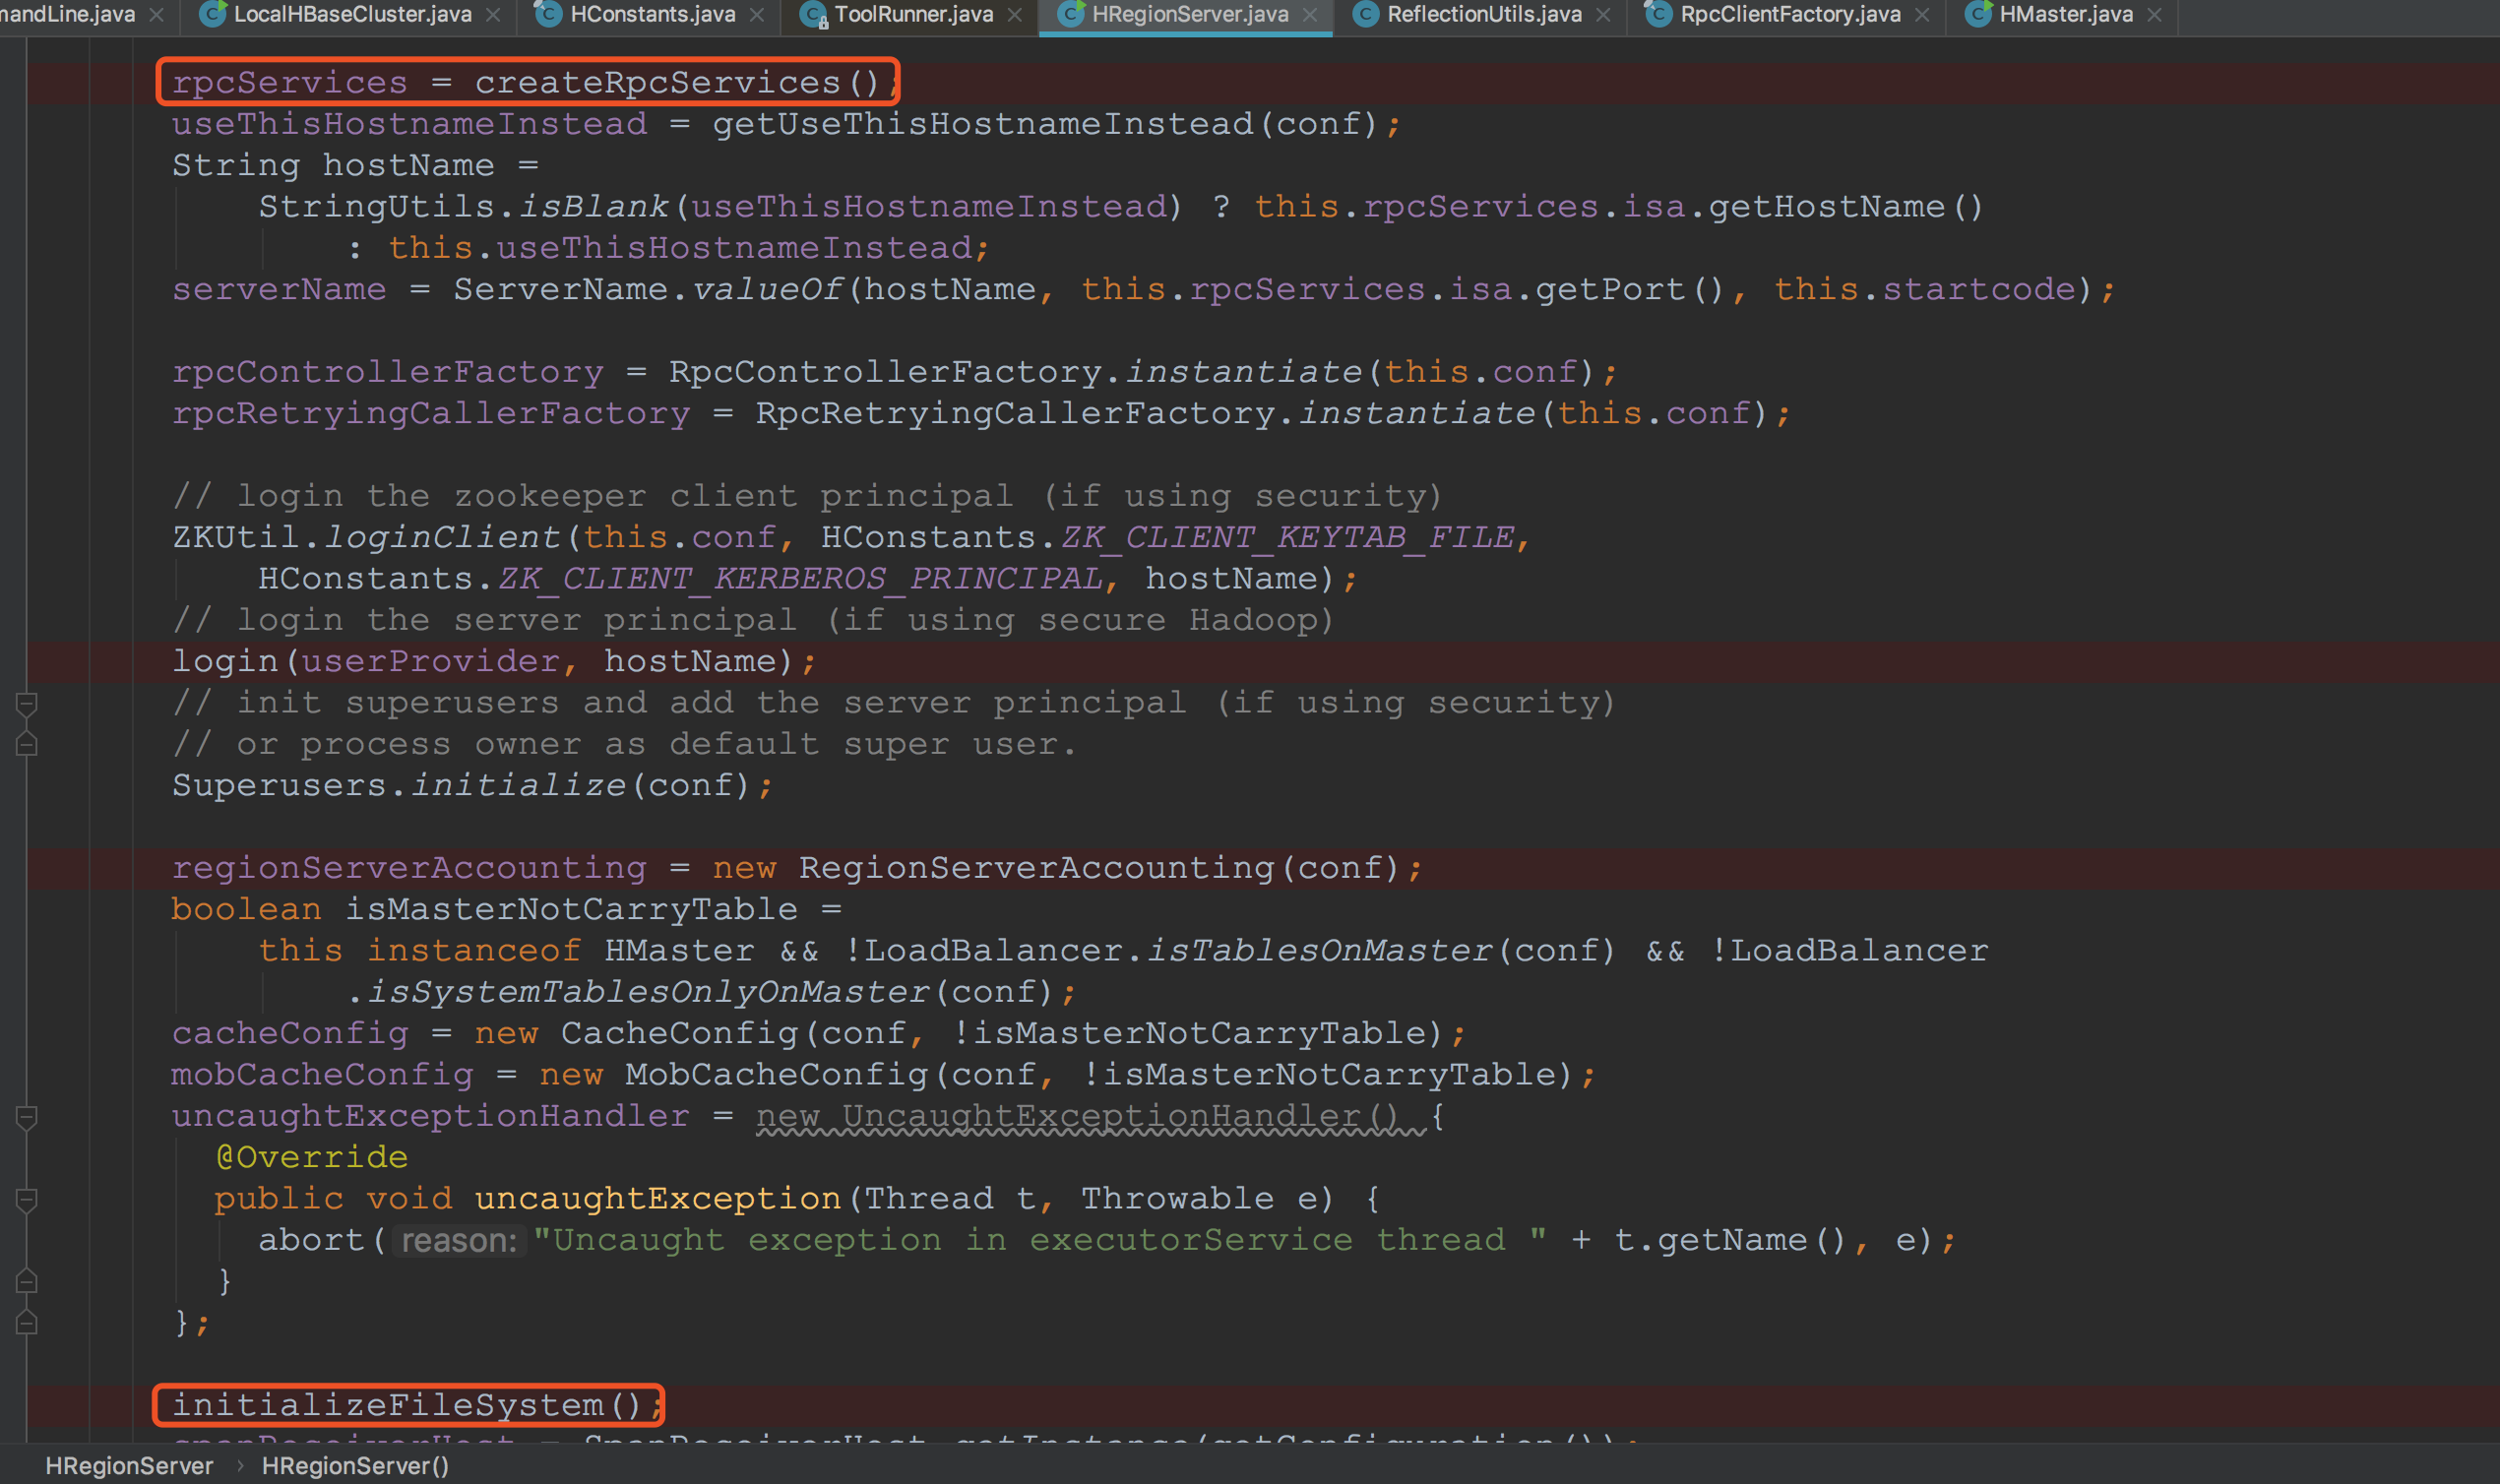The width and height of the screenshot is (2500, 1484).
Task: Select the ToolRunner.java tab
Action: (914, 14)
